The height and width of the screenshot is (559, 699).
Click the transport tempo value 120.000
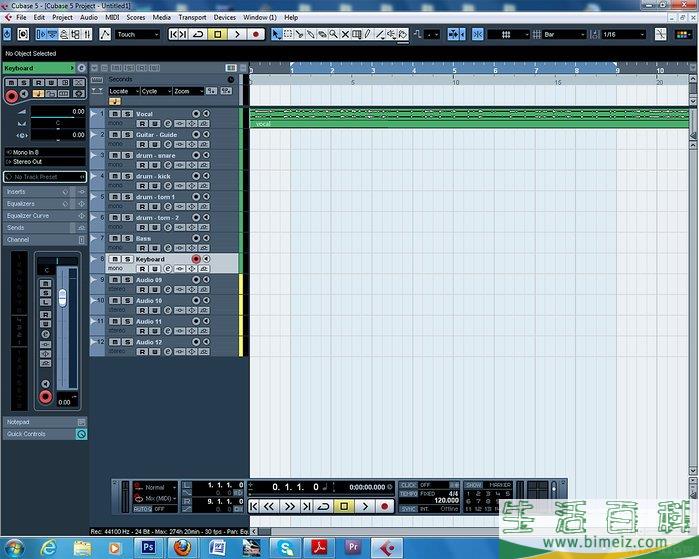click(x=446, y=501)
